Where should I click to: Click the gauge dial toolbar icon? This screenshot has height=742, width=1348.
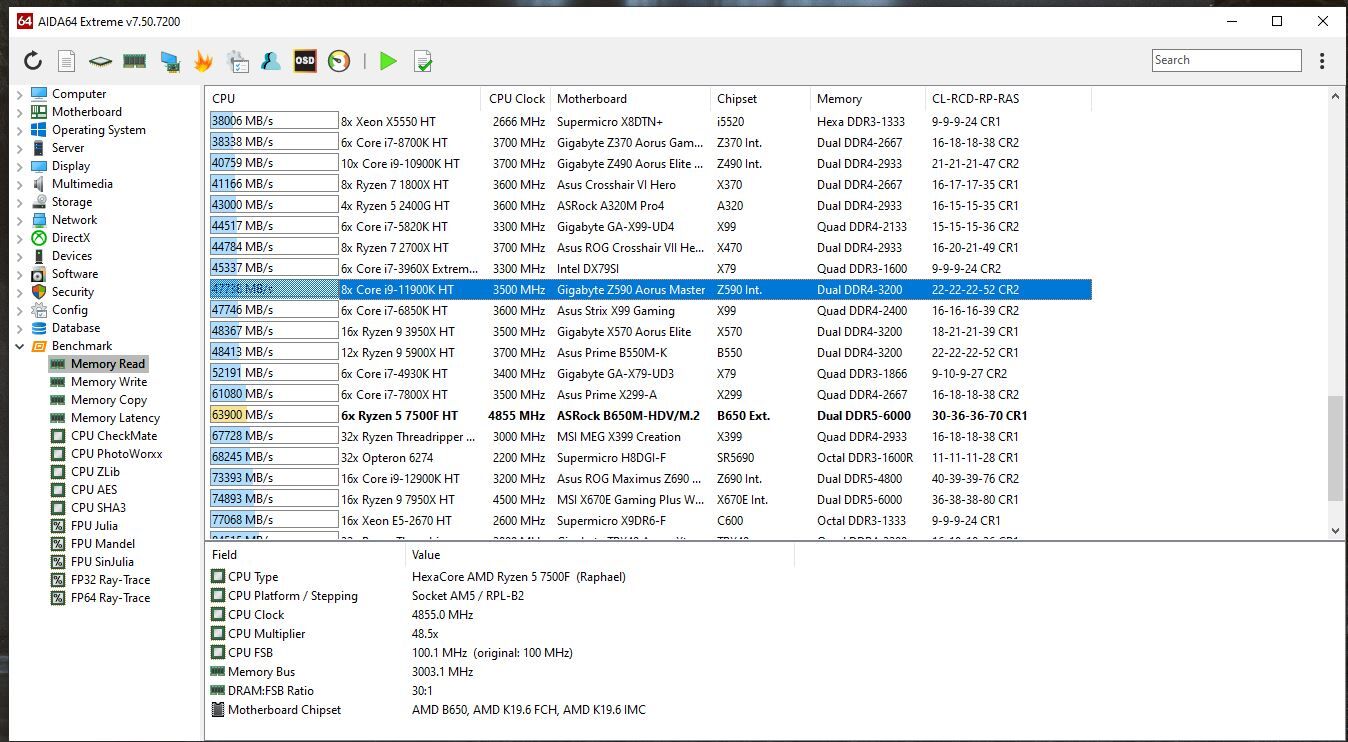pyautogui.click(x=339, y=62)
